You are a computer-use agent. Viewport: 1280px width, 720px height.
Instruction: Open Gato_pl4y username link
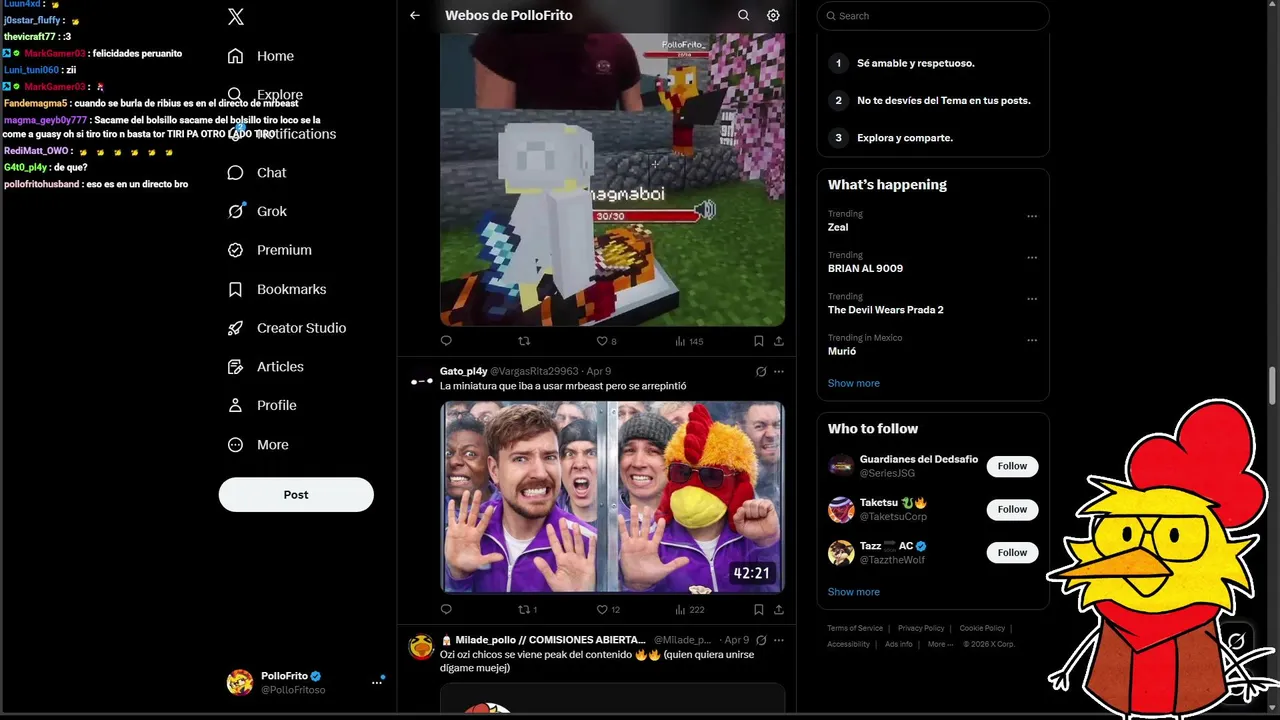464,371
